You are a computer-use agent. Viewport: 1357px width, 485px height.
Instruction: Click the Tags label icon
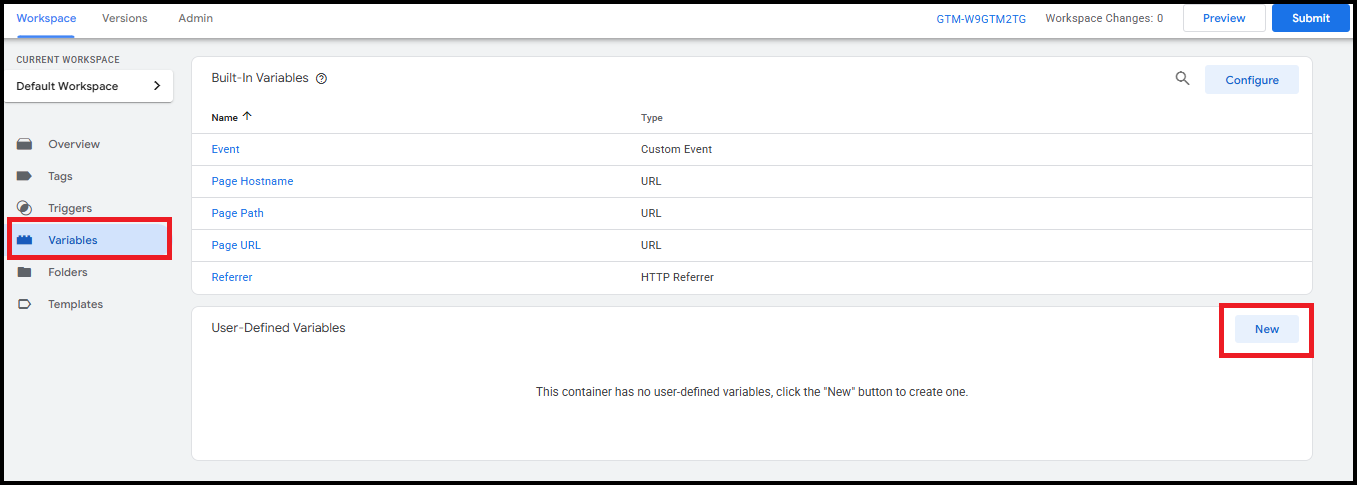(25, 176)
